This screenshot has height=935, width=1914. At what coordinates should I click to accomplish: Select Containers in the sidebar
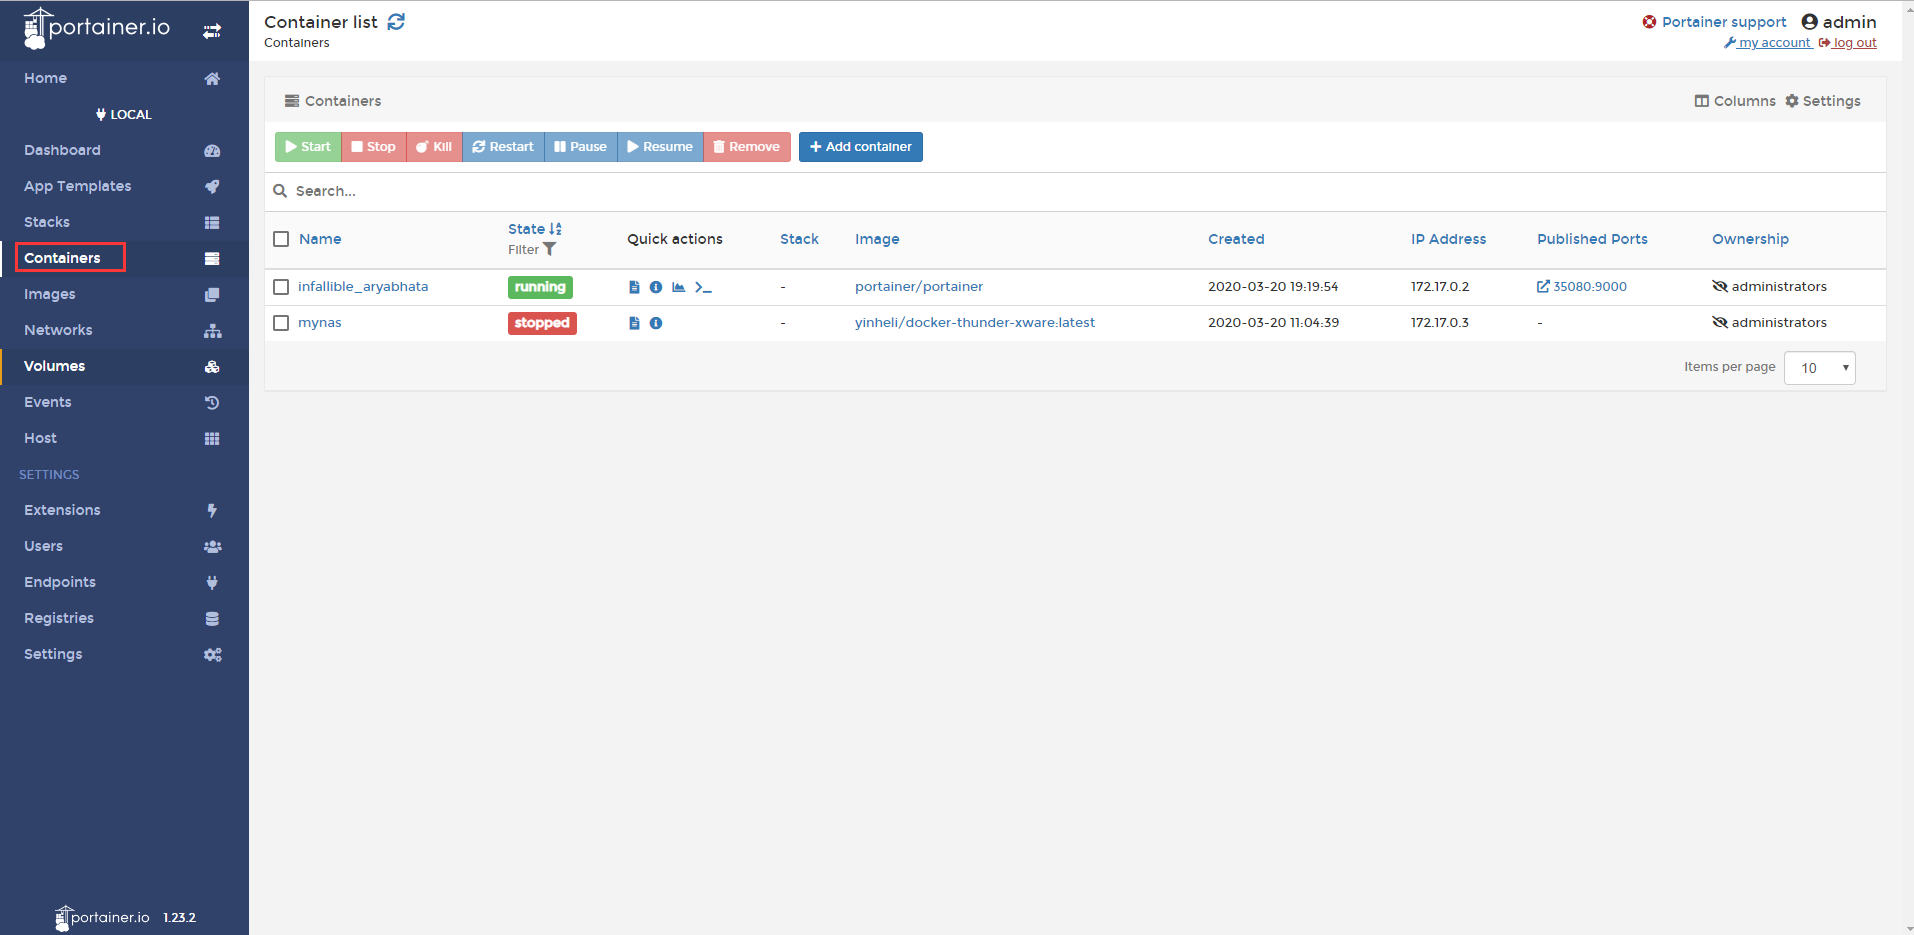click(62, 258)
